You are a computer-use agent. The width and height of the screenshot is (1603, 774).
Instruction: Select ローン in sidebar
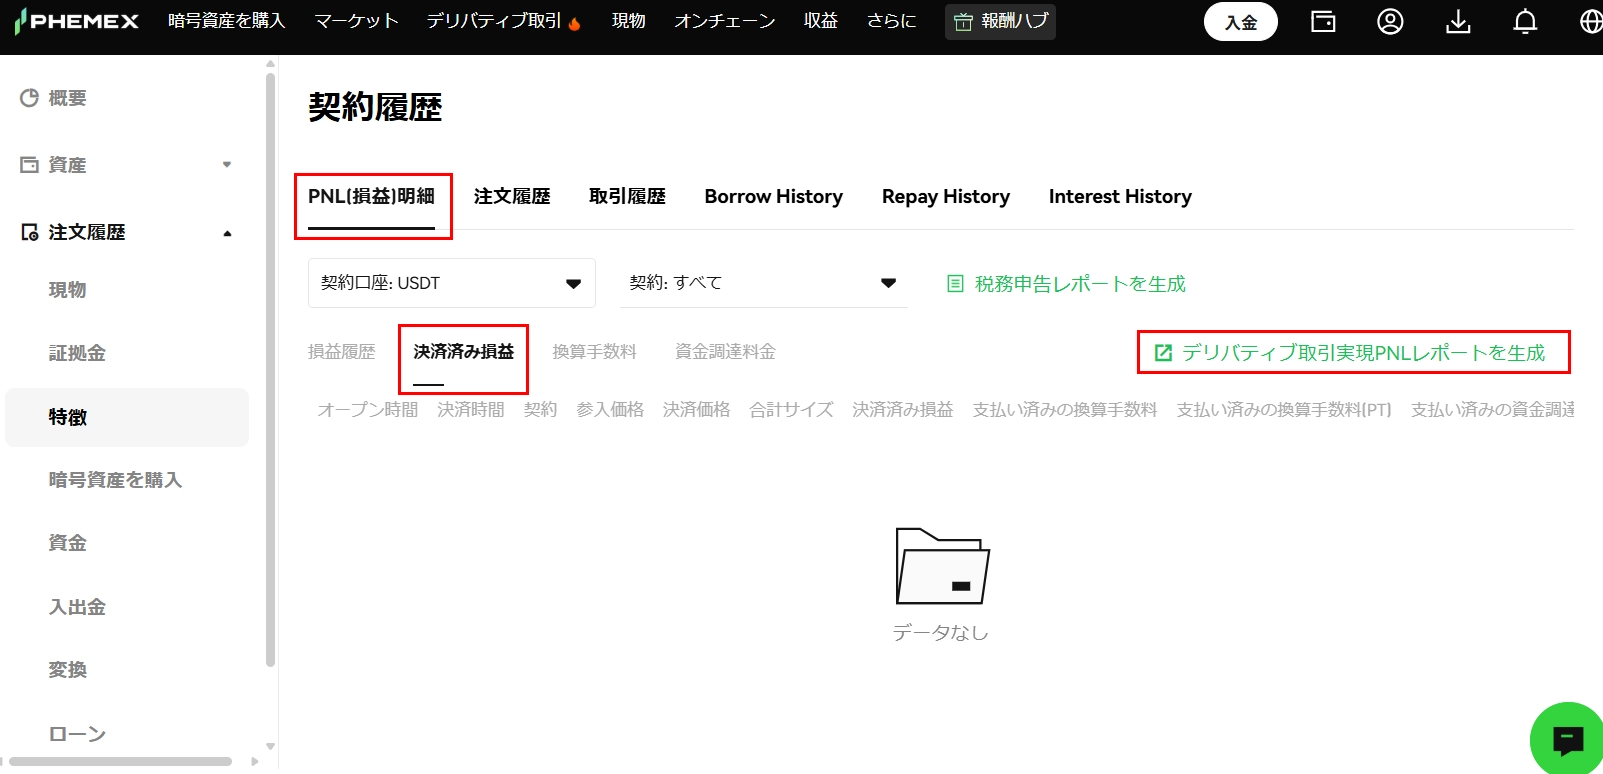pos(77,733)
